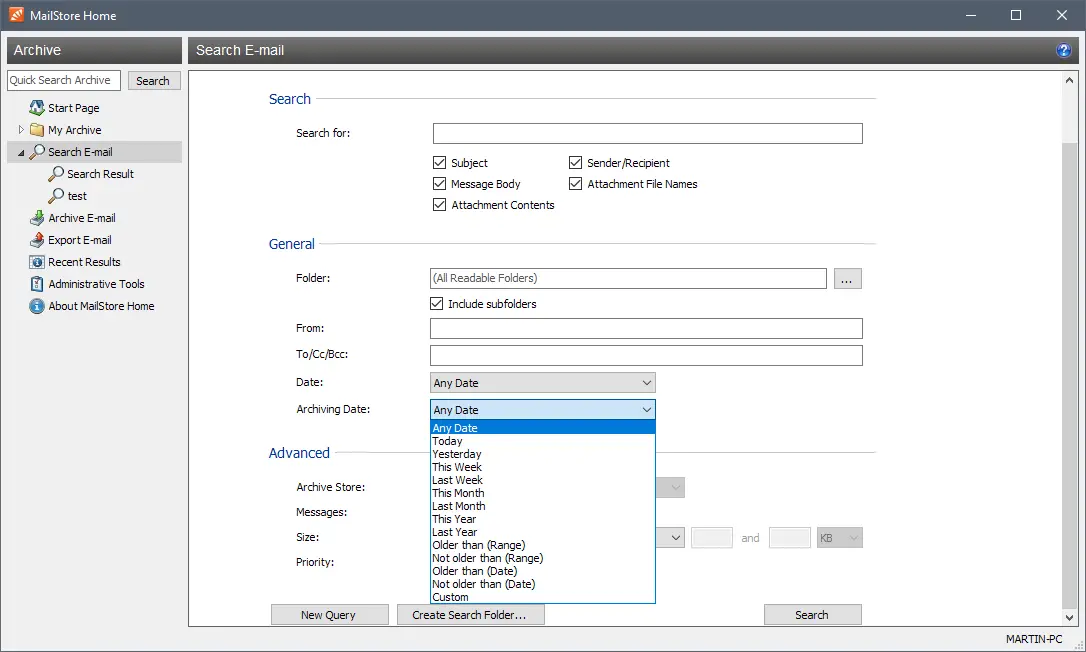
Task: Collapse the Search E-mail tree node
Action: (21, 153)
